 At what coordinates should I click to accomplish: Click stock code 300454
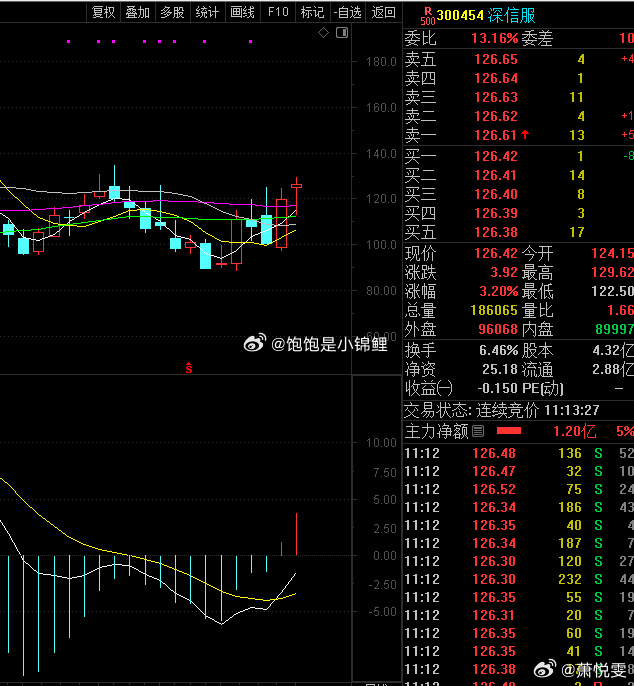(460, 15)
